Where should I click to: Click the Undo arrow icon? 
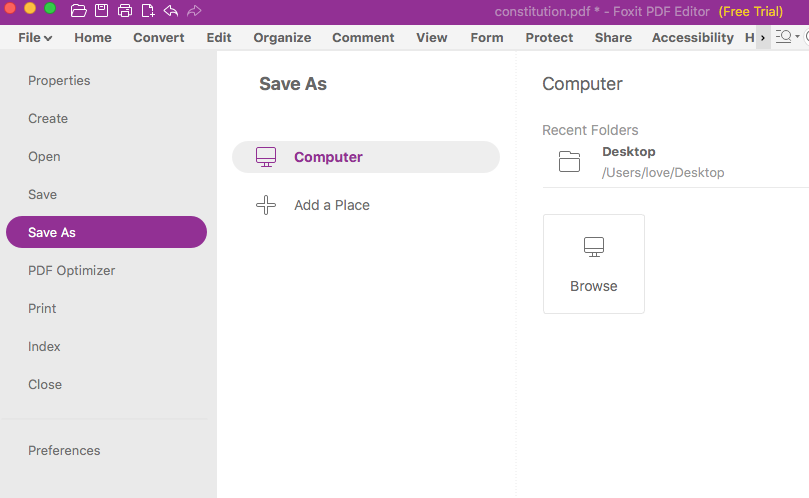[x=171, y=11]
